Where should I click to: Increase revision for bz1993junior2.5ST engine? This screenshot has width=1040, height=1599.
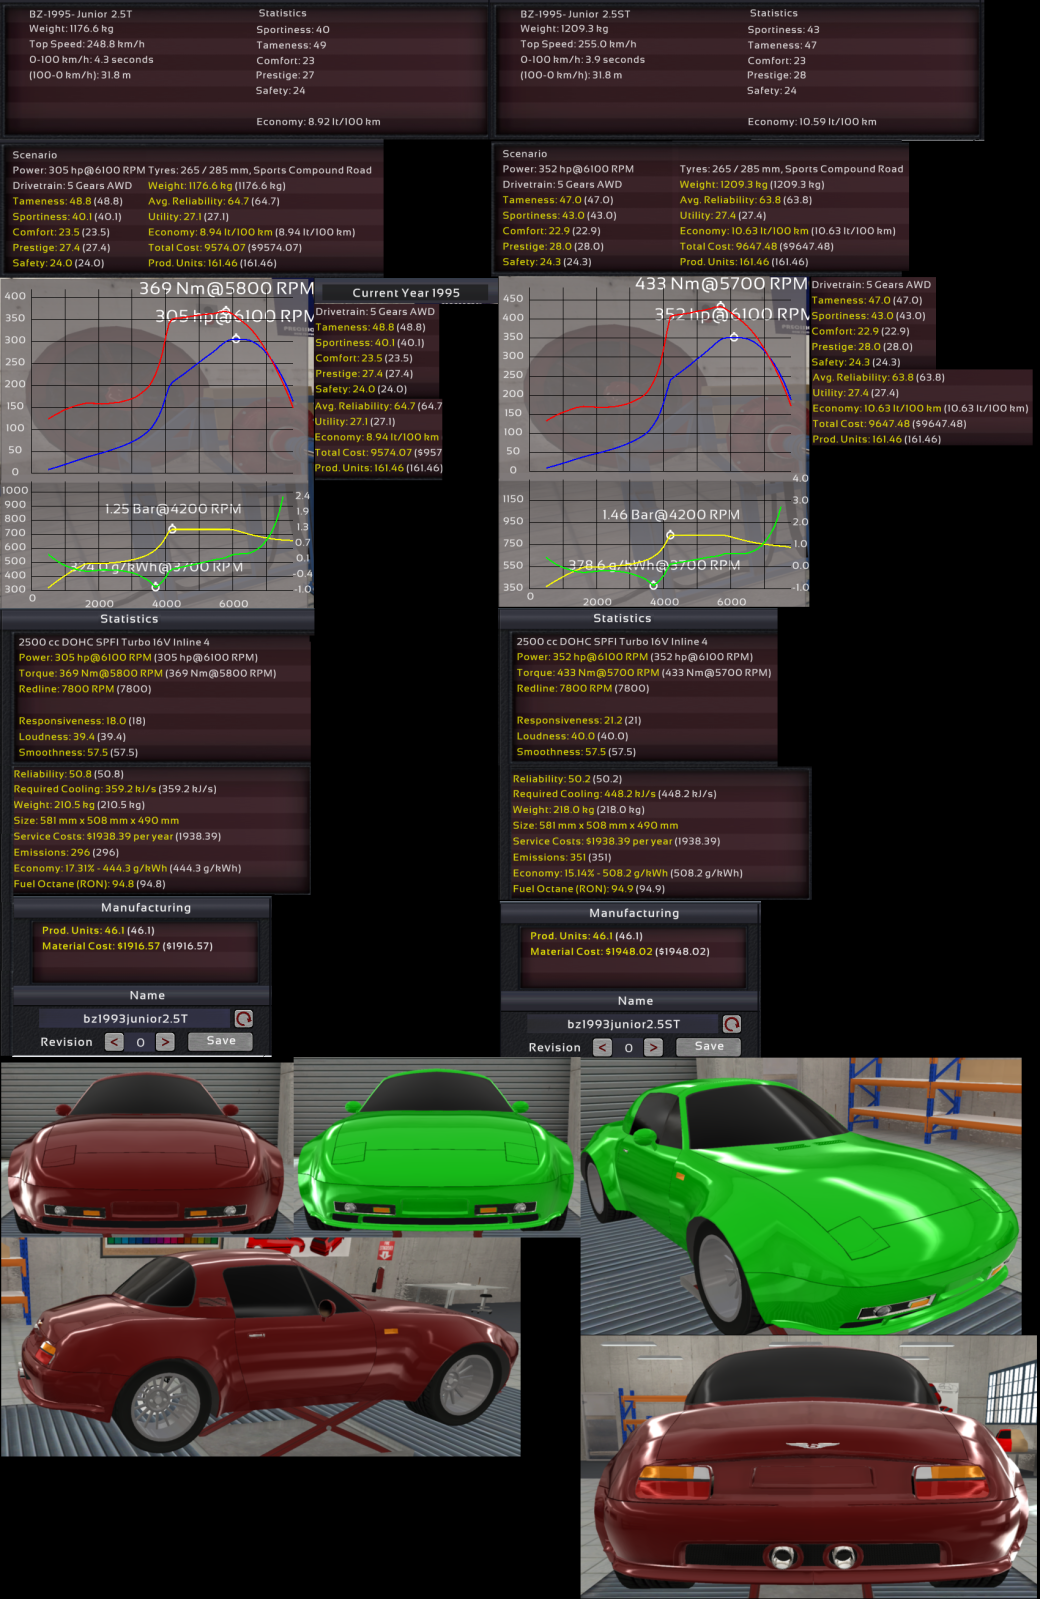pos(653,1047)
